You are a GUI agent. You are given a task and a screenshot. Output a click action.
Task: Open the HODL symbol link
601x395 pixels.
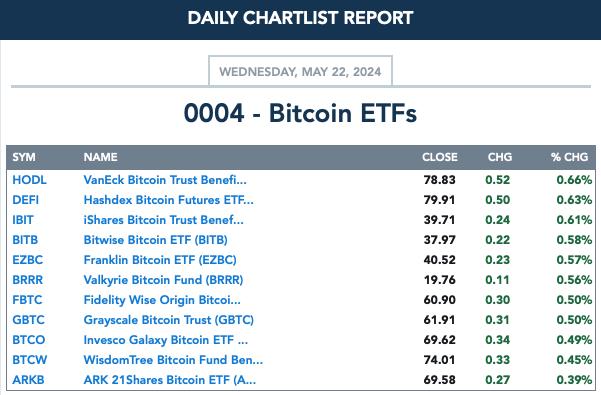click(29, 180)
